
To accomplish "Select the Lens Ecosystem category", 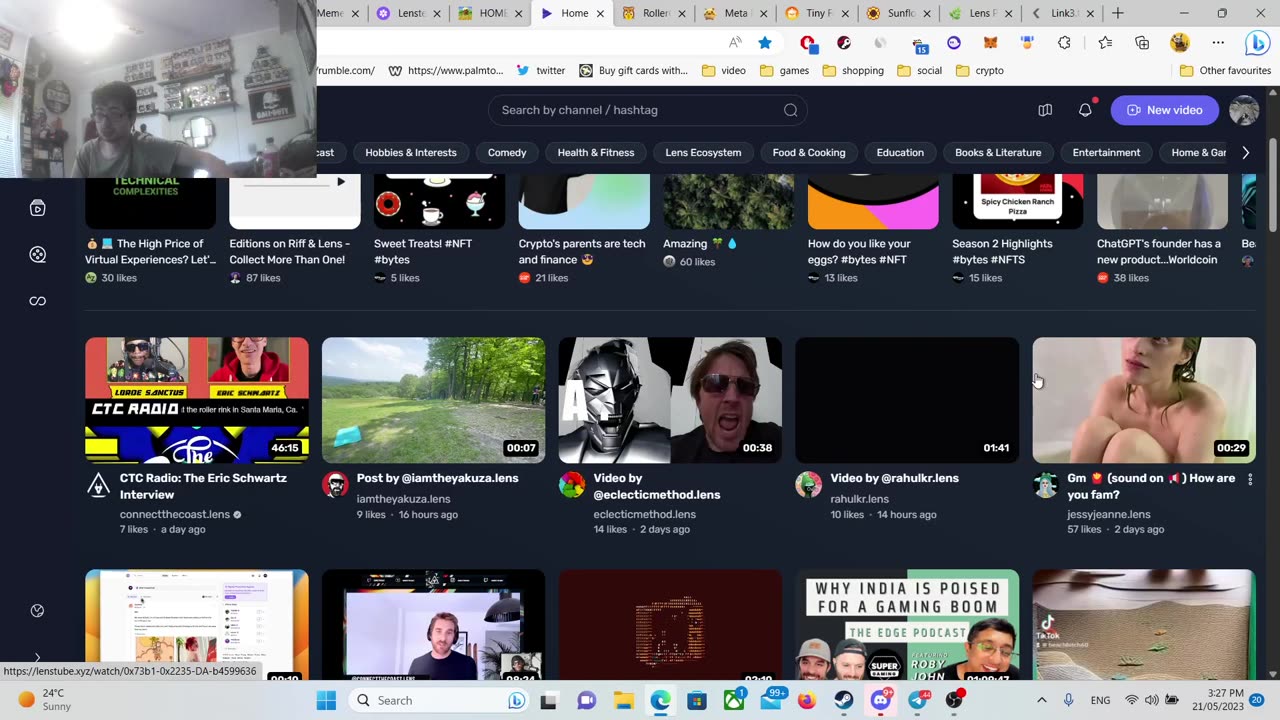I will click(703, 153).
